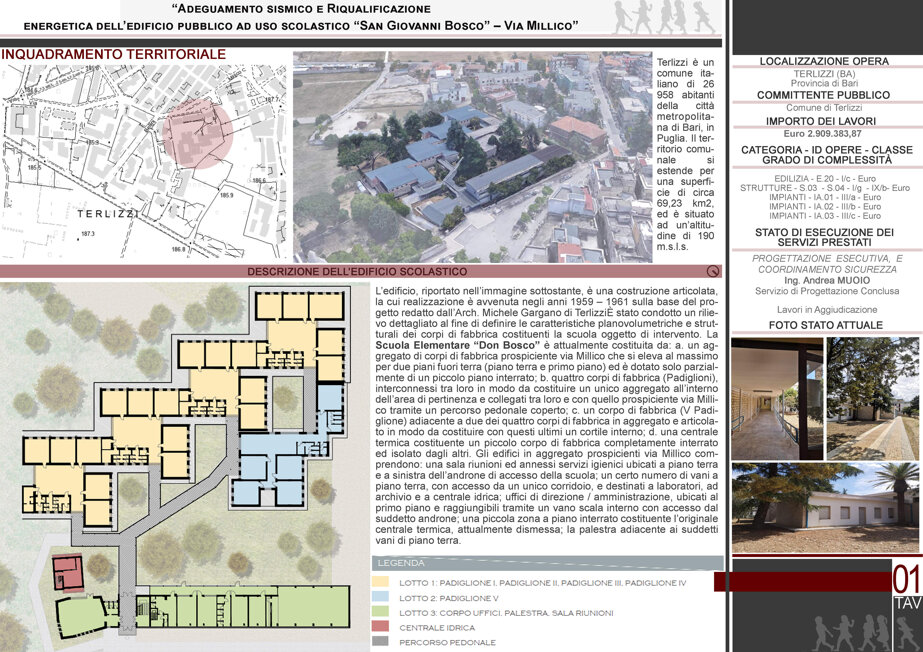Click the Inquadramento Territoriale title

pos(114,54)
